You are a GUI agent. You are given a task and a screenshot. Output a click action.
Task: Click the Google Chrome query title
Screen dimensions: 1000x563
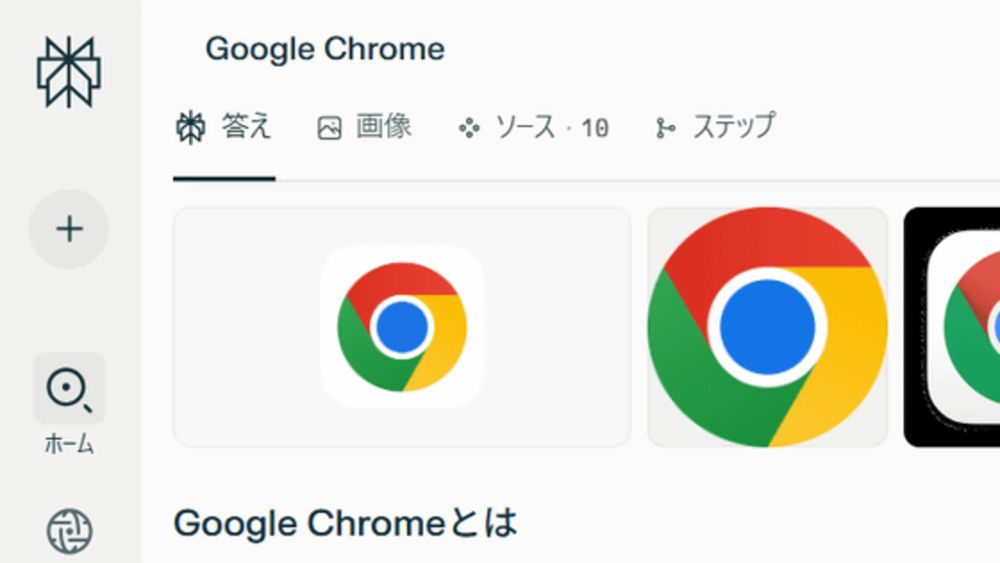pos(325,49)
